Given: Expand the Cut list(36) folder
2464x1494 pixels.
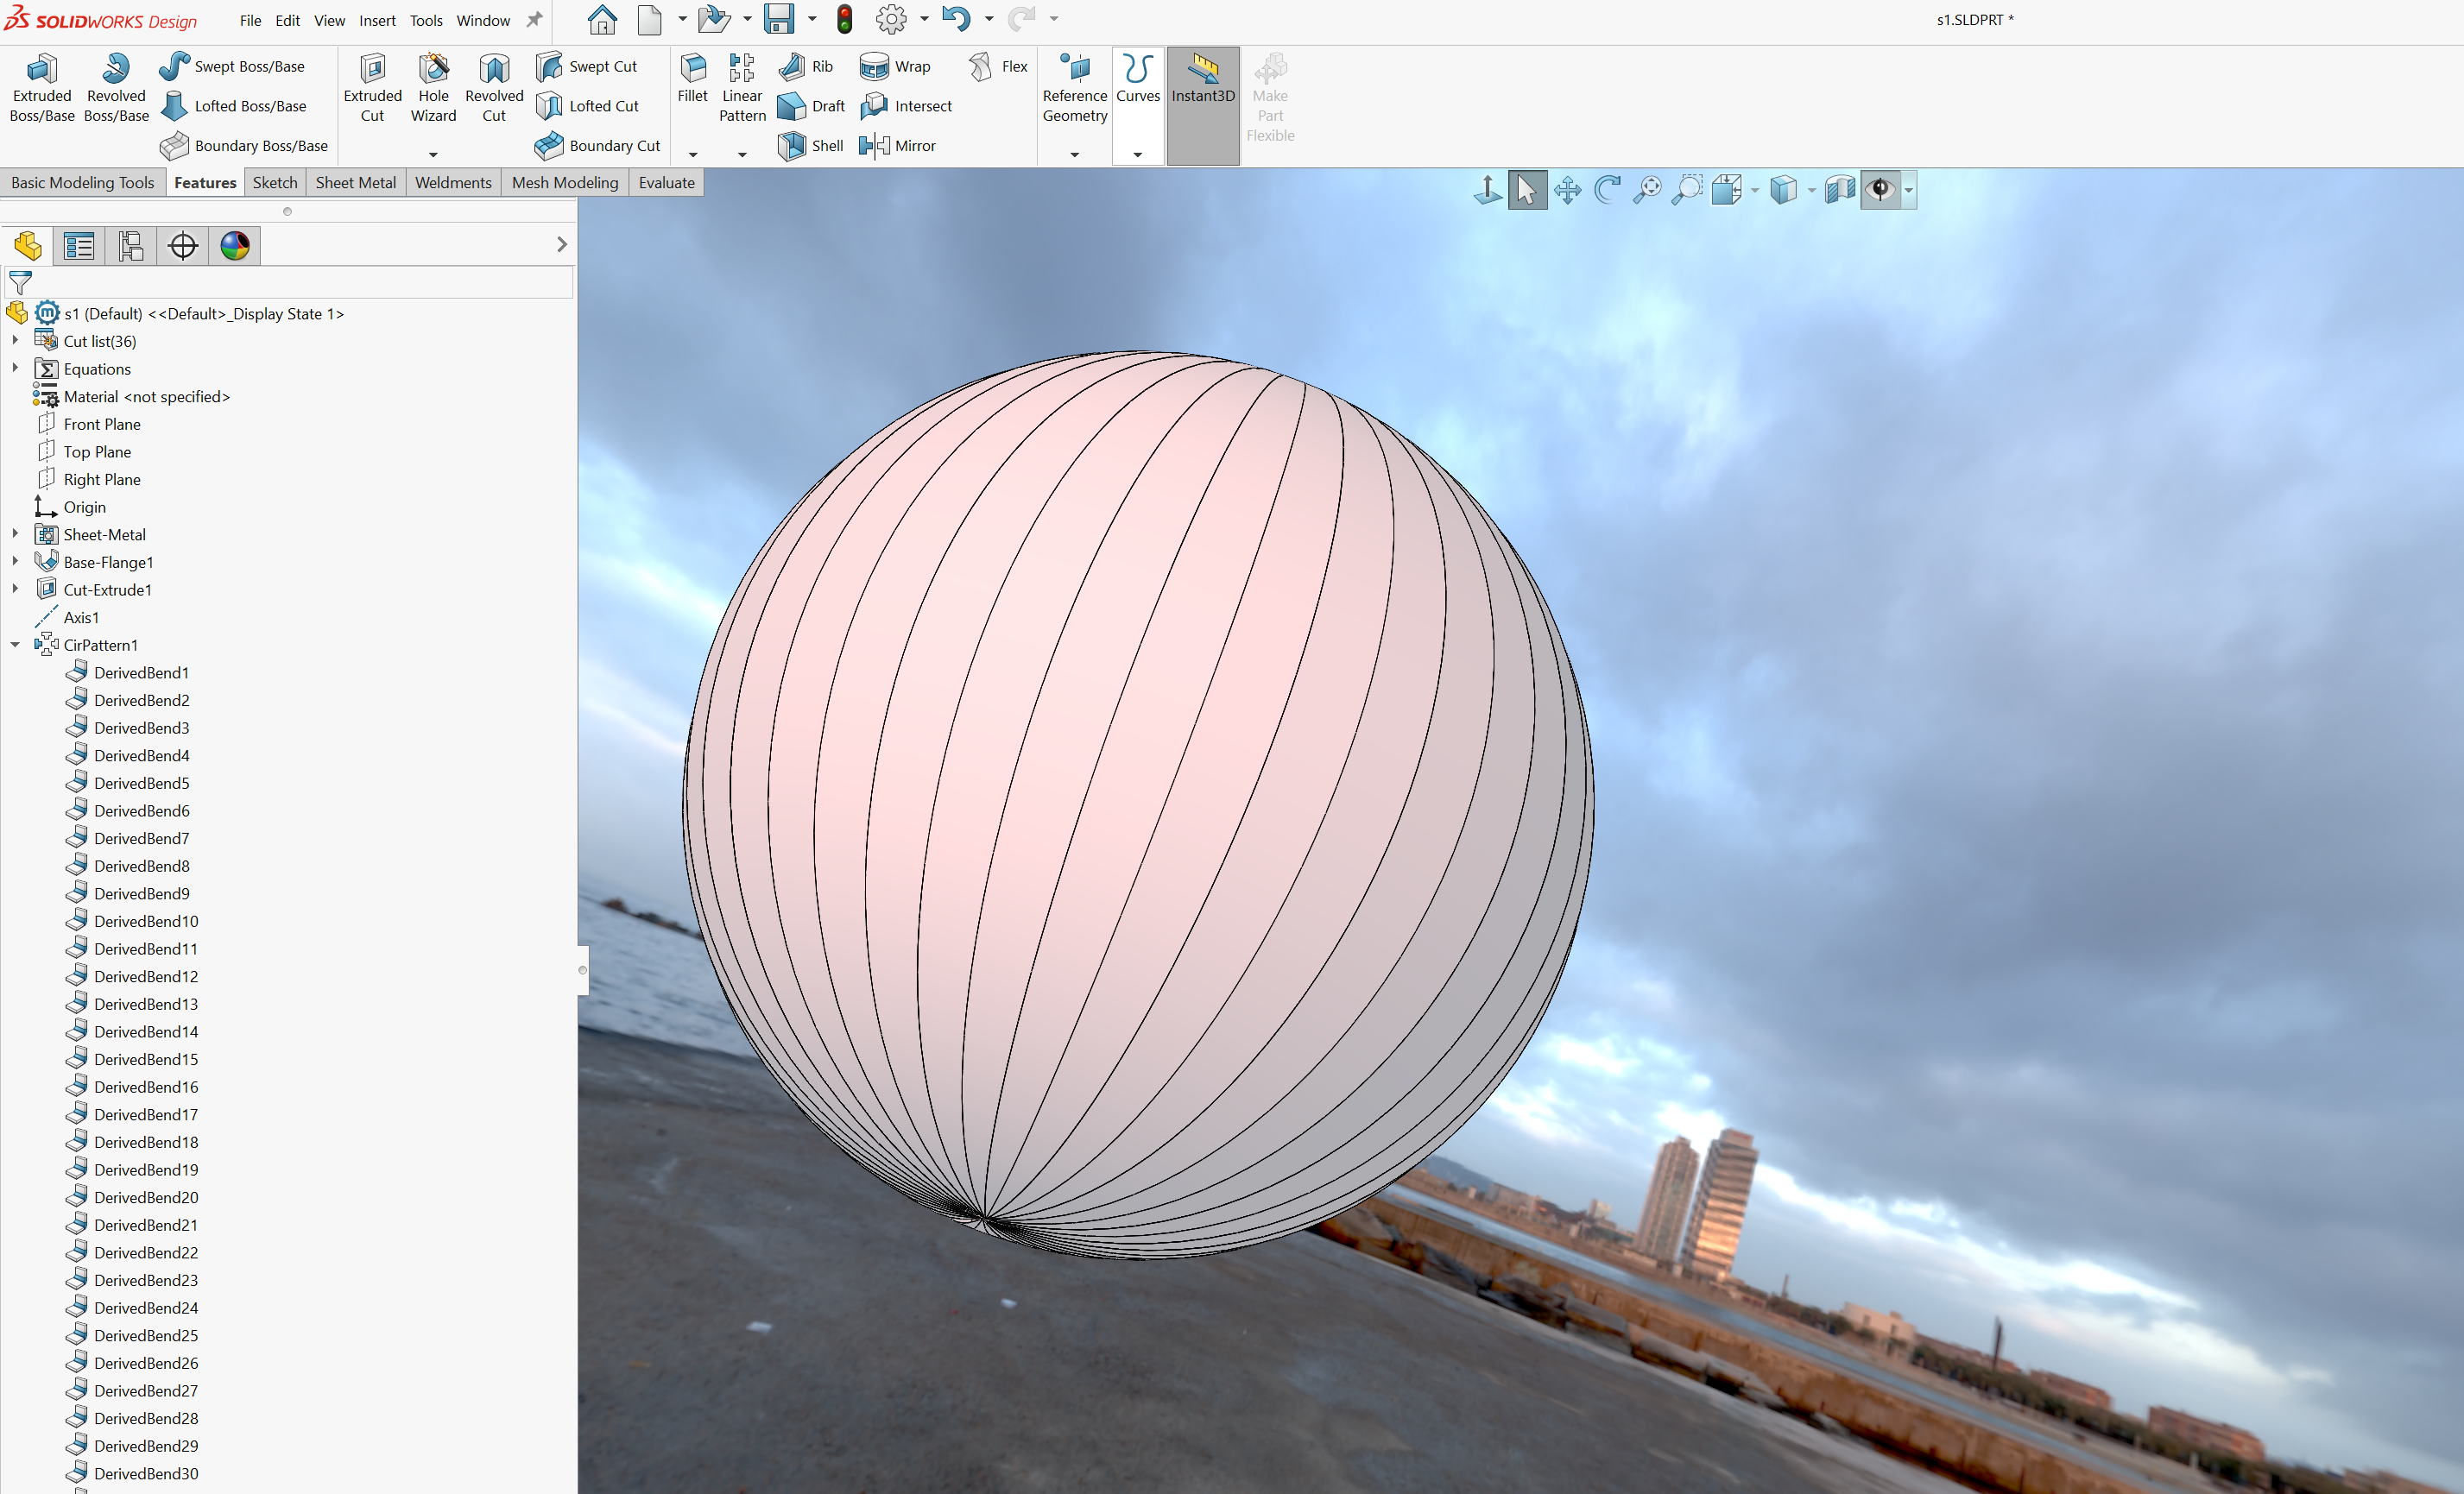Looking at the screenshot, I should pyautogui.click(x=15, y=341).
